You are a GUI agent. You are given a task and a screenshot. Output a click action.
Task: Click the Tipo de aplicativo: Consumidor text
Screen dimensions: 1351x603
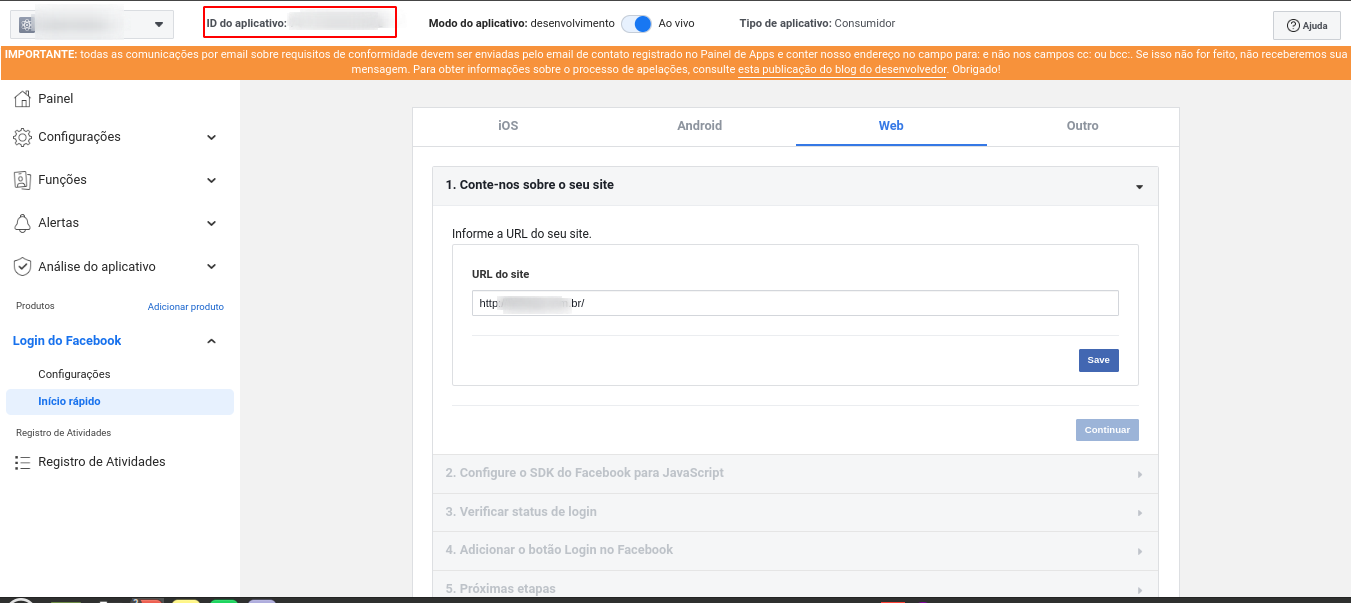[817, 23]
